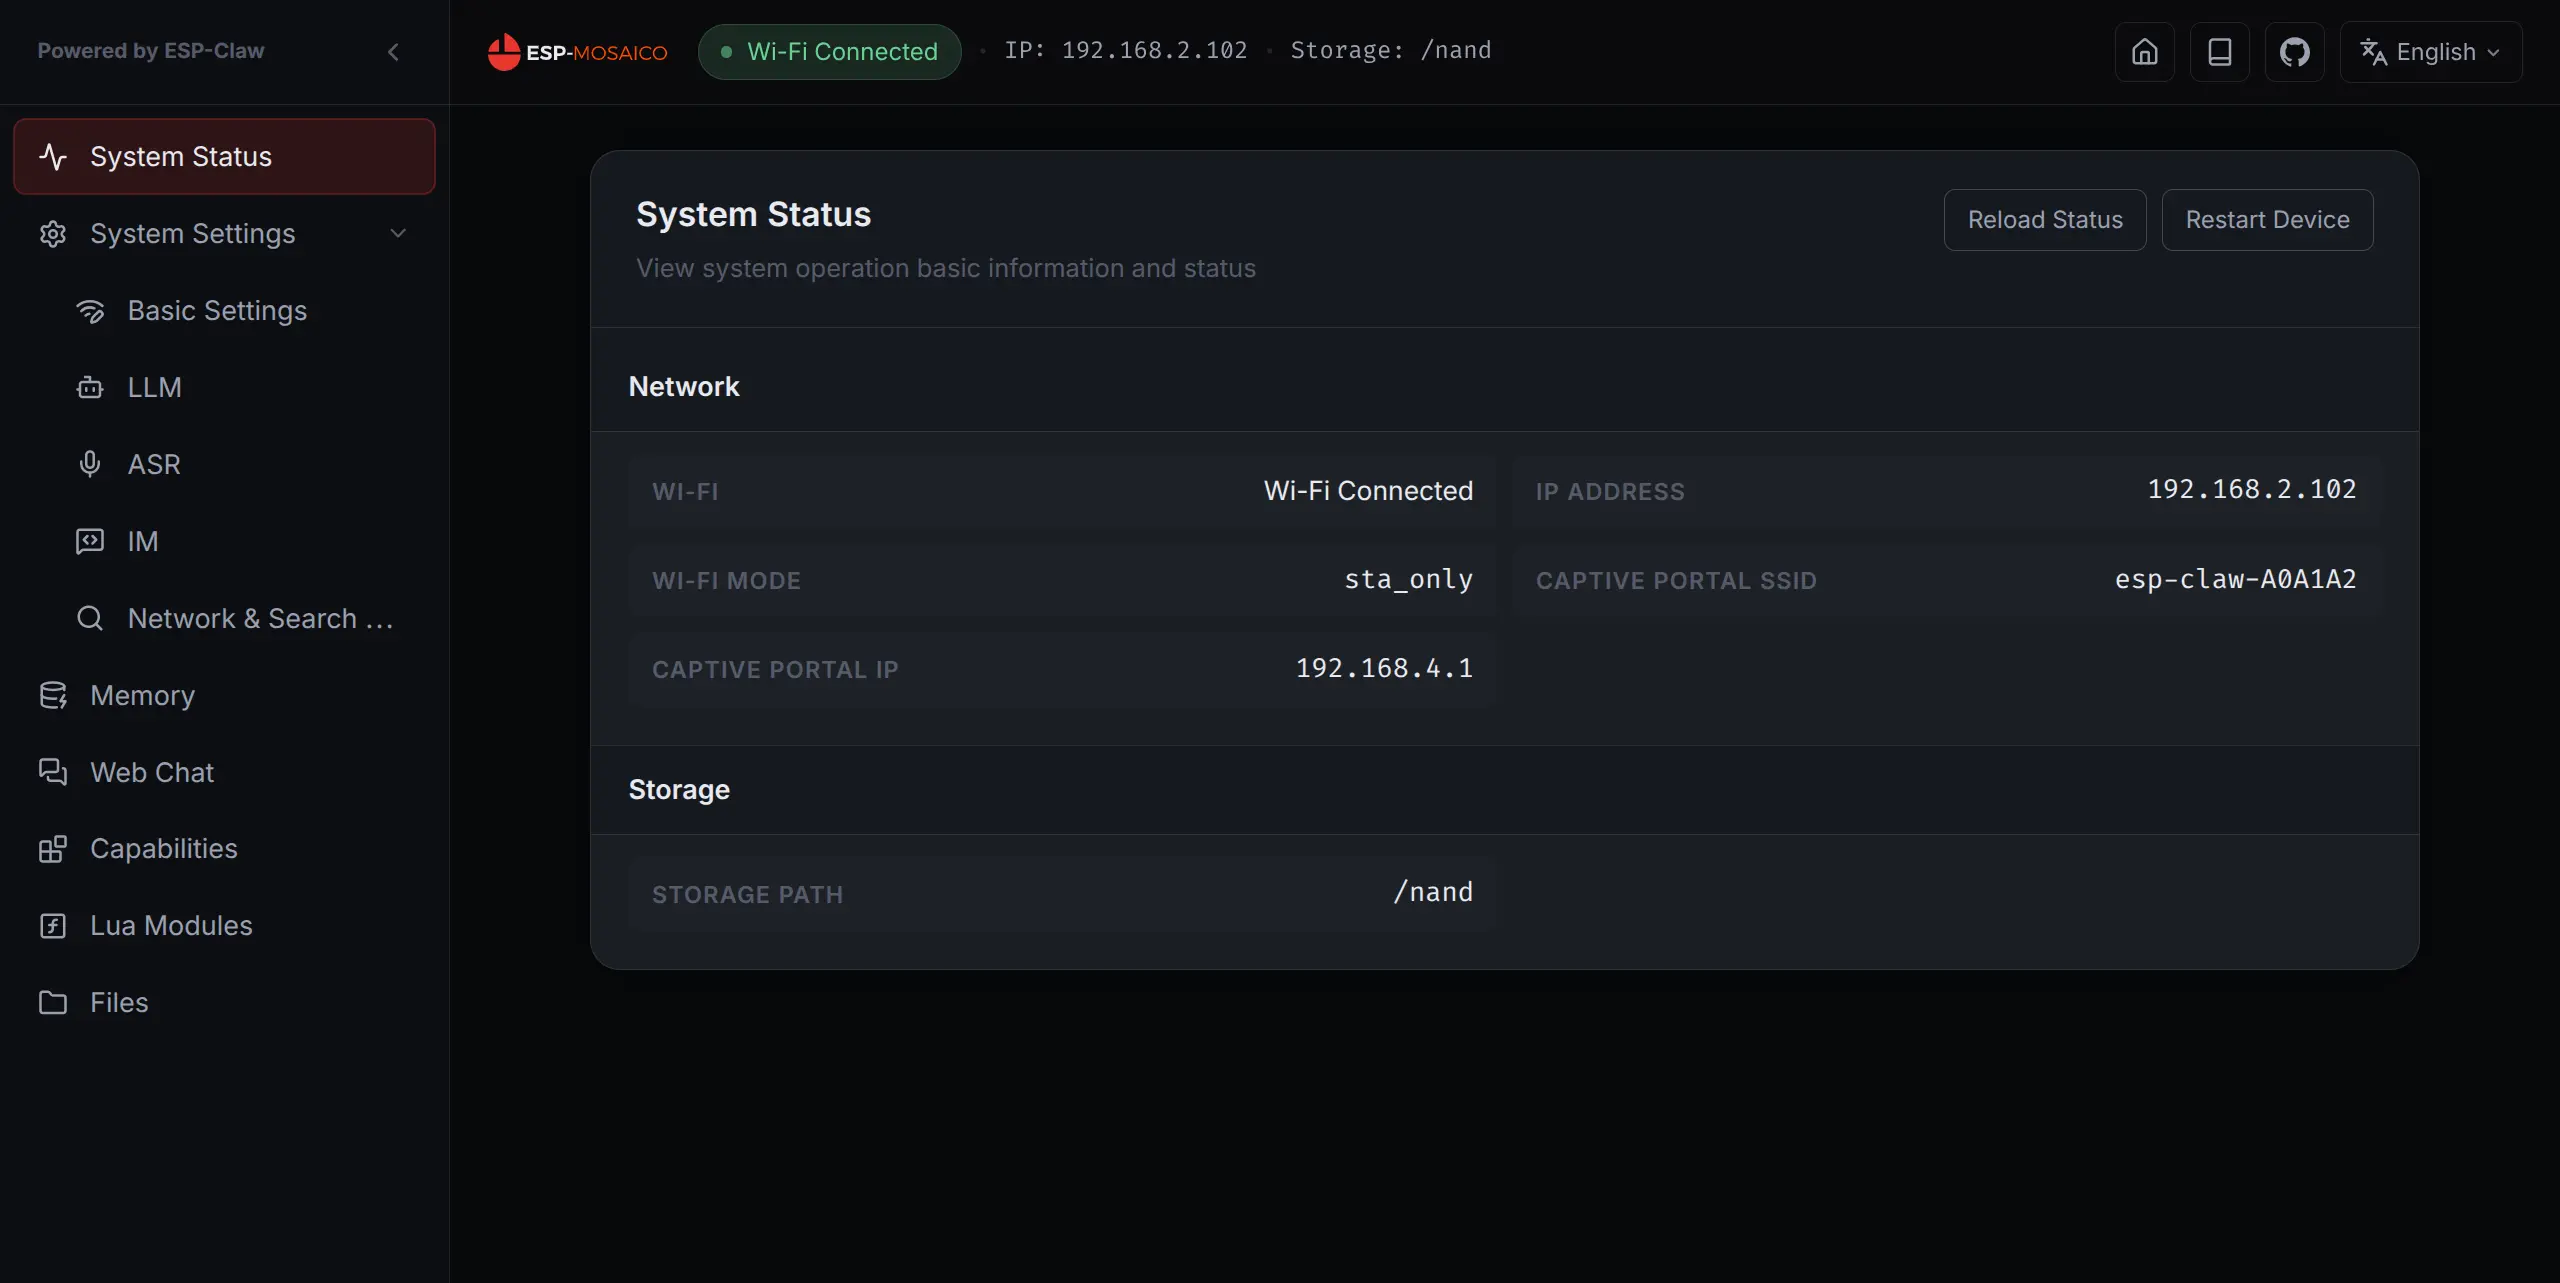Click the Reload Status button

[x=2045, y=220]
